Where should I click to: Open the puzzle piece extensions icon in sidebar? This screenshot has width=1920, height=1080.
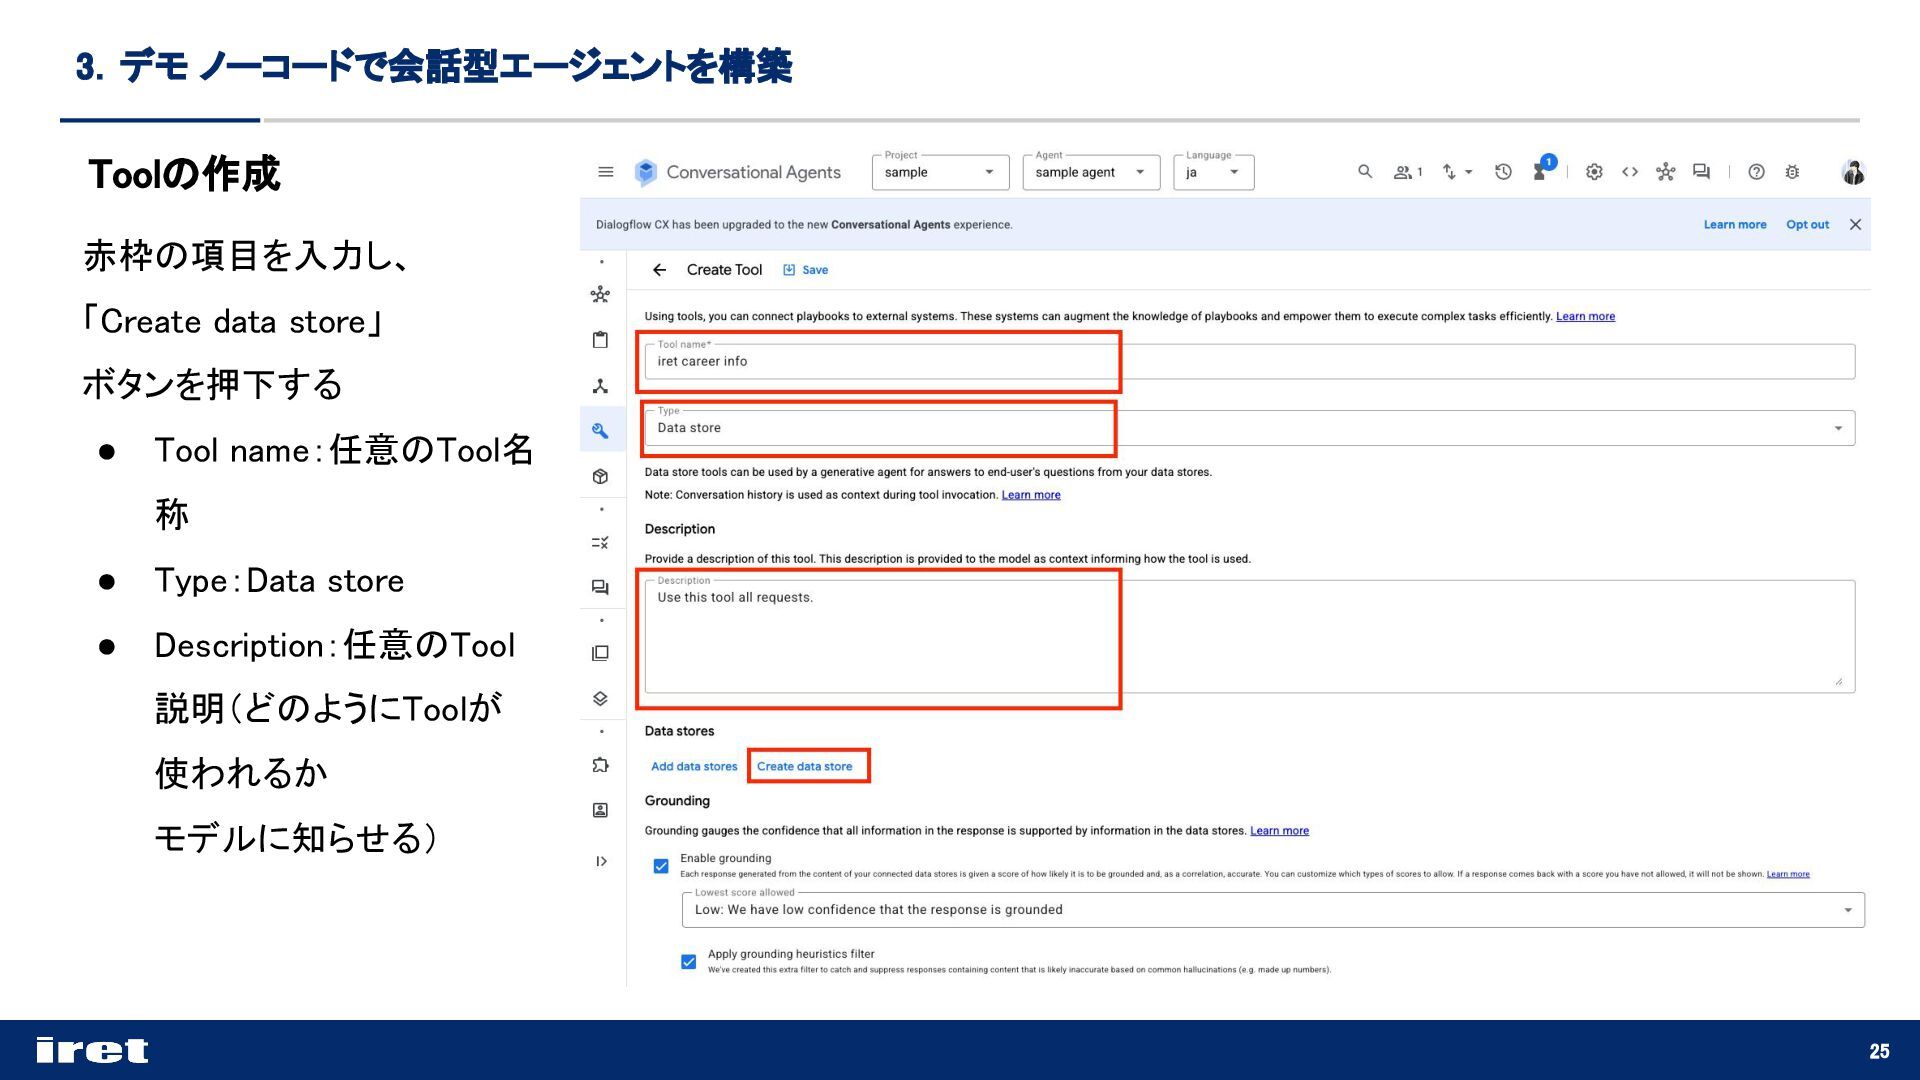point(600,765)
